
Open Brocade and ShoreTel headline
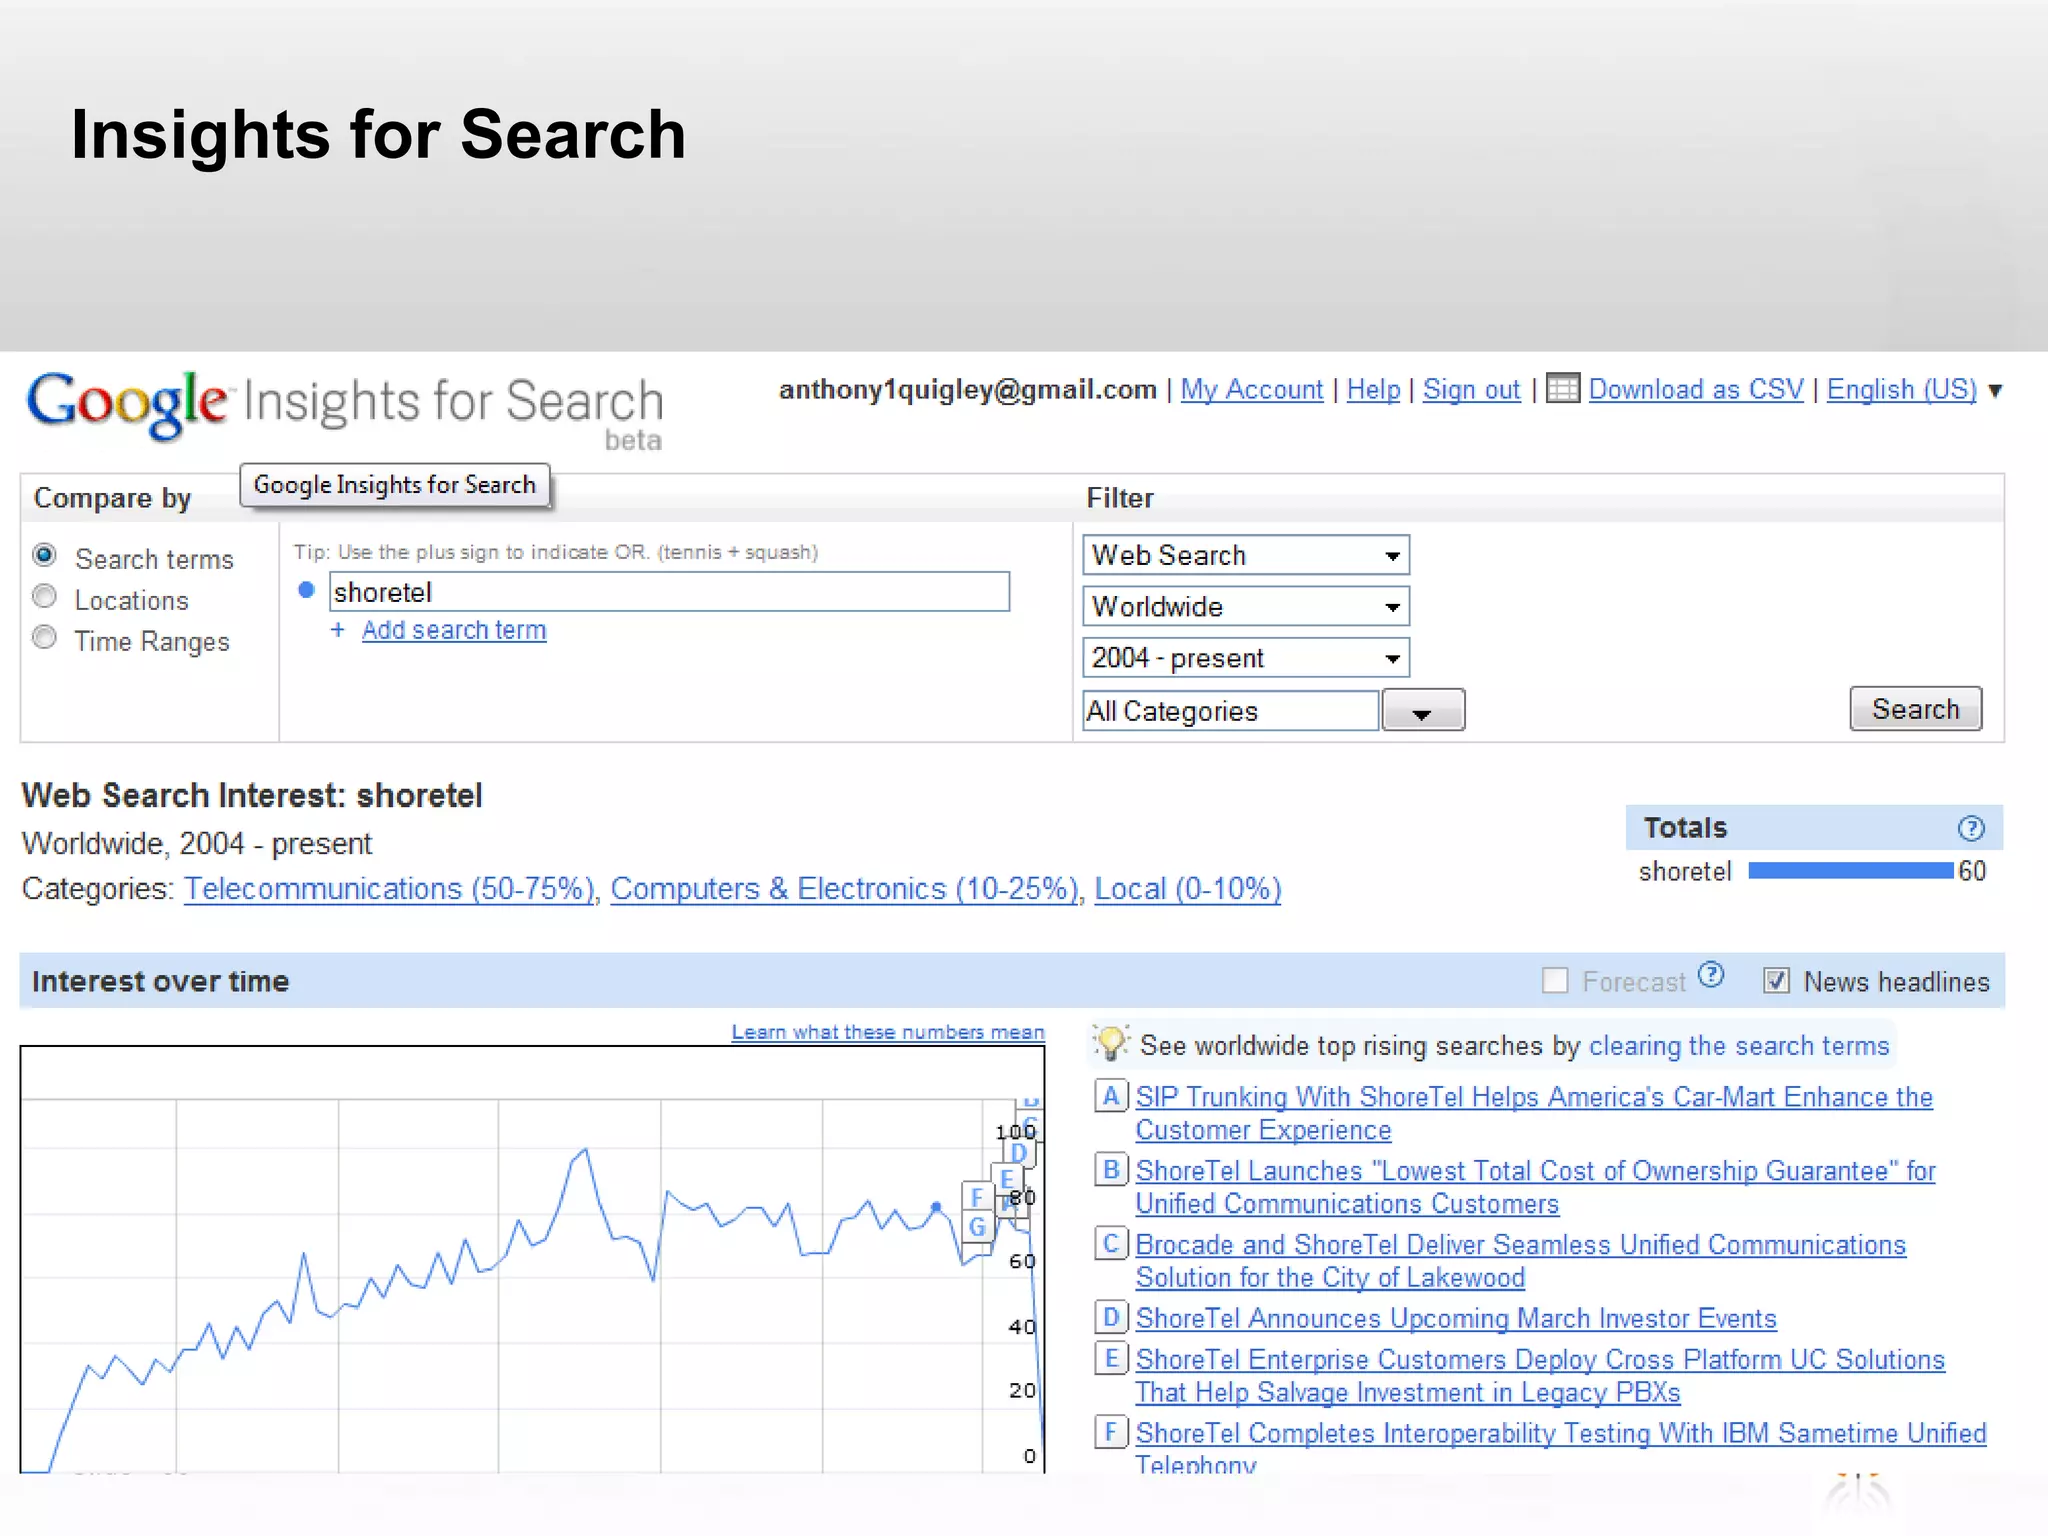[x=1521, y=1261]
